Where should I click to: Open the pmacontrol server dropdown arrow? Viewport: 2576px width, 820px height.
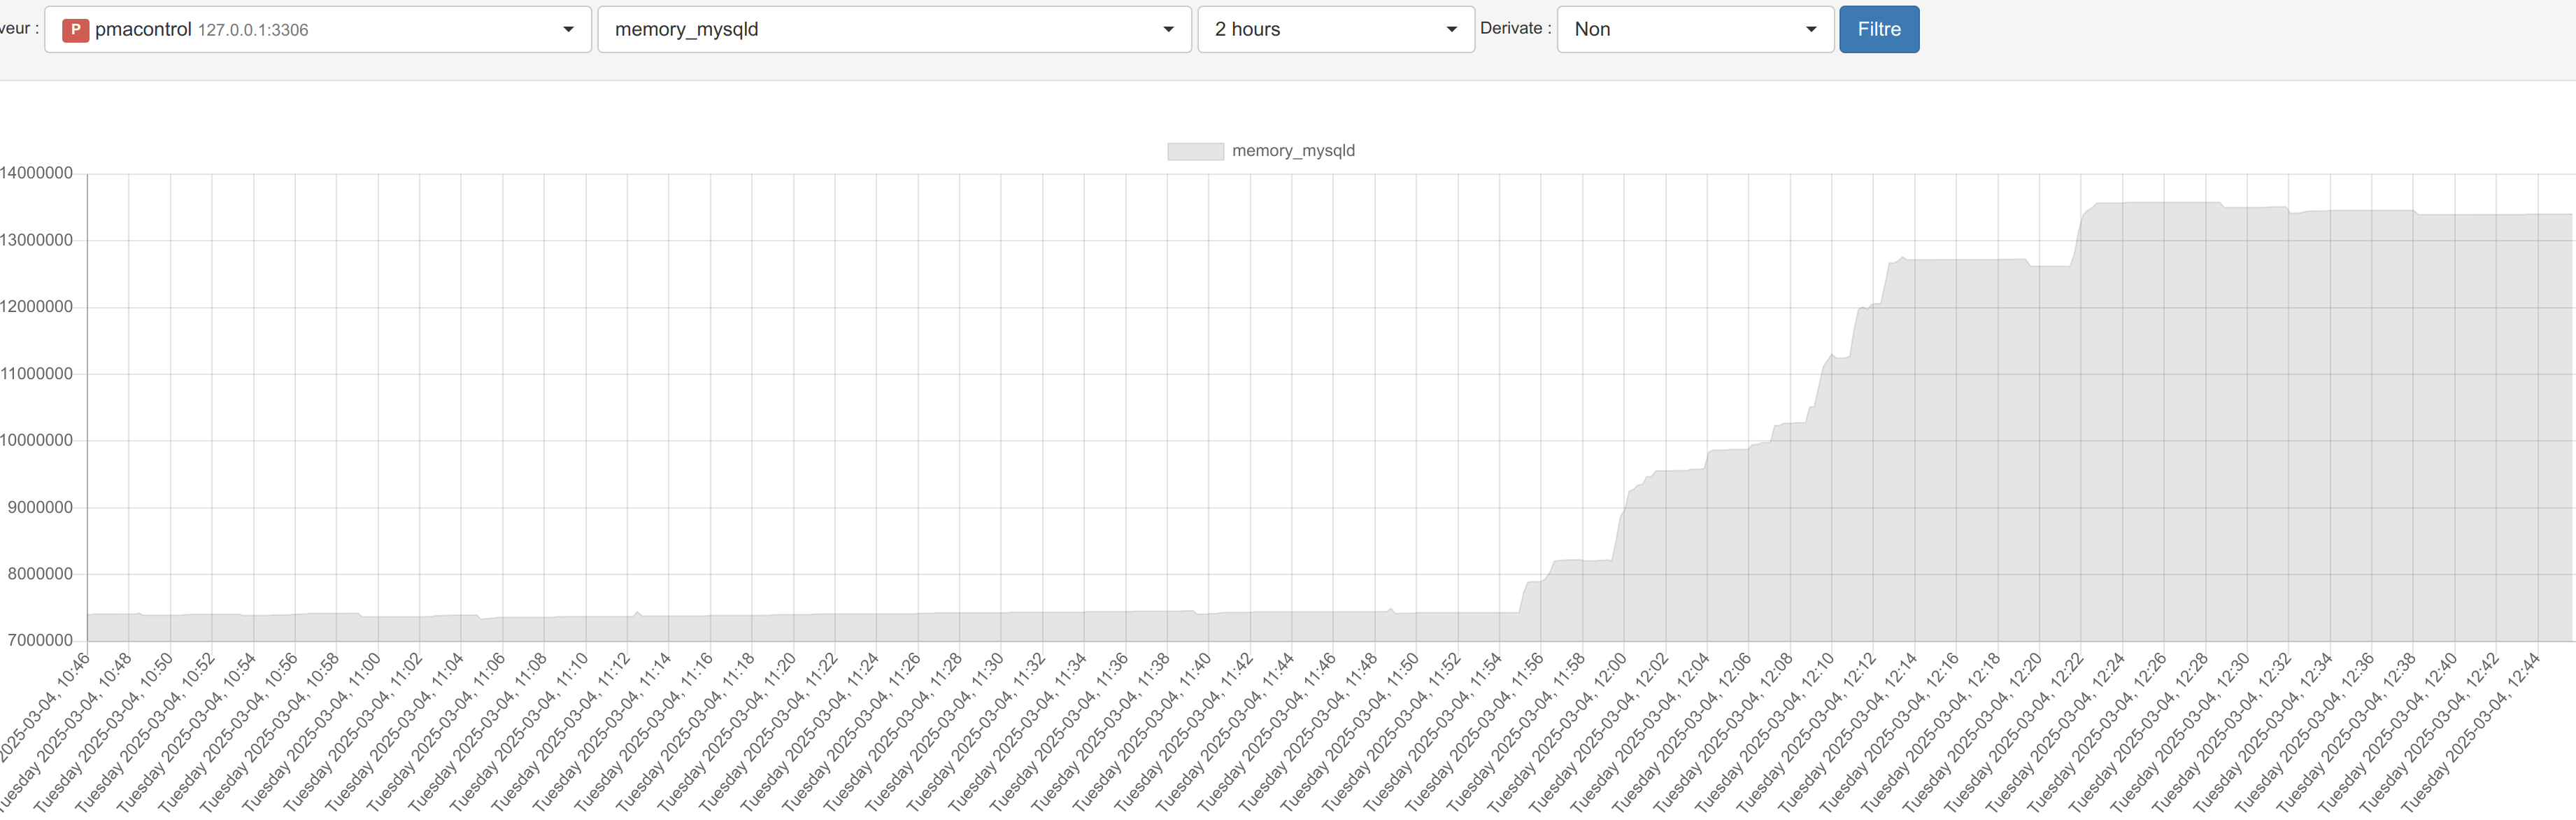point(568,30)
